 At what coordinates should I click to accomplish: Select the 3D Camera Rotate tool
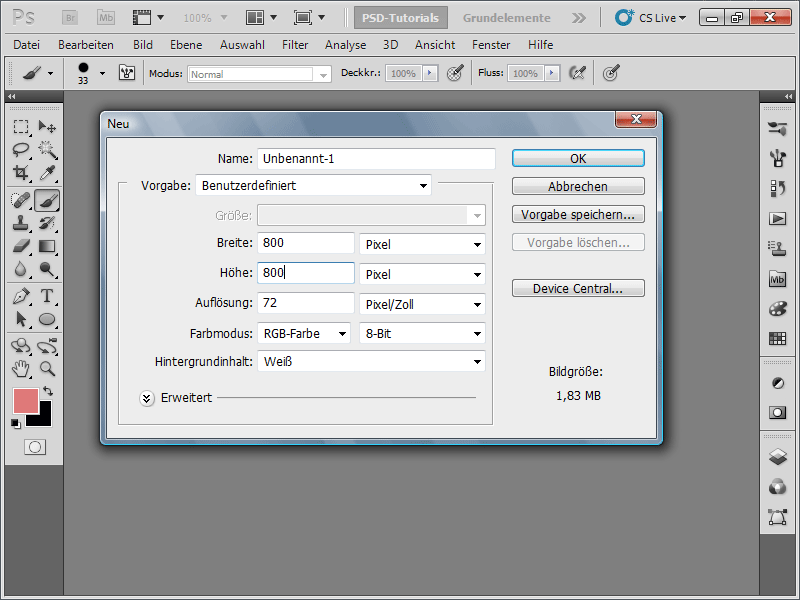[47, 346]
